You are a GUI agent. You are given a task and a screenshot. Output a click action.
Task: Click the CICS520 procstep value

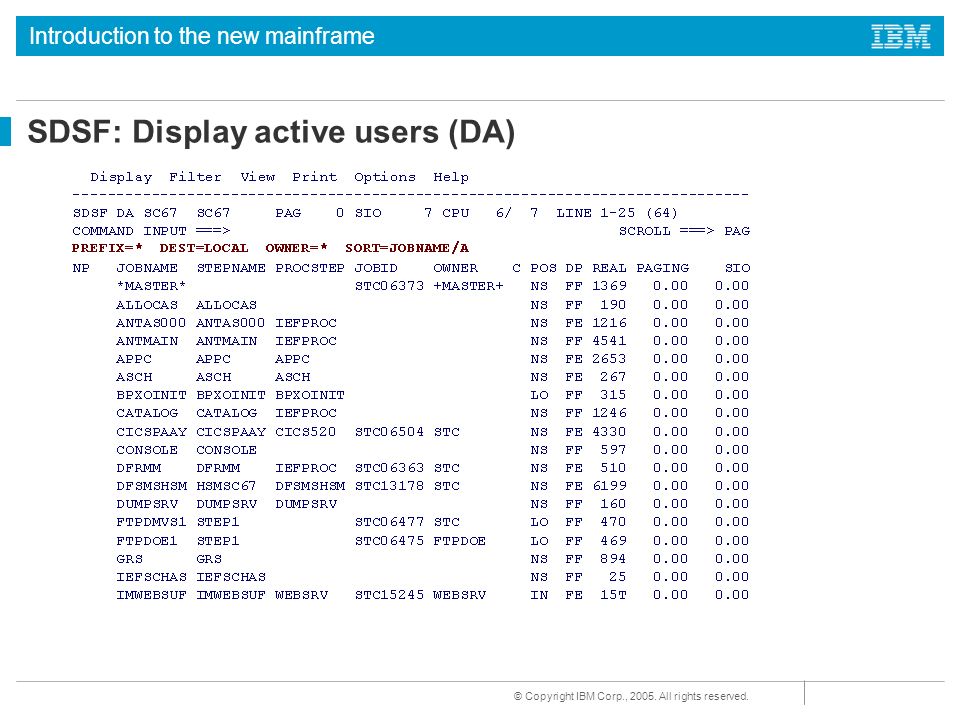pyautogui.click(x=306, y=432)
